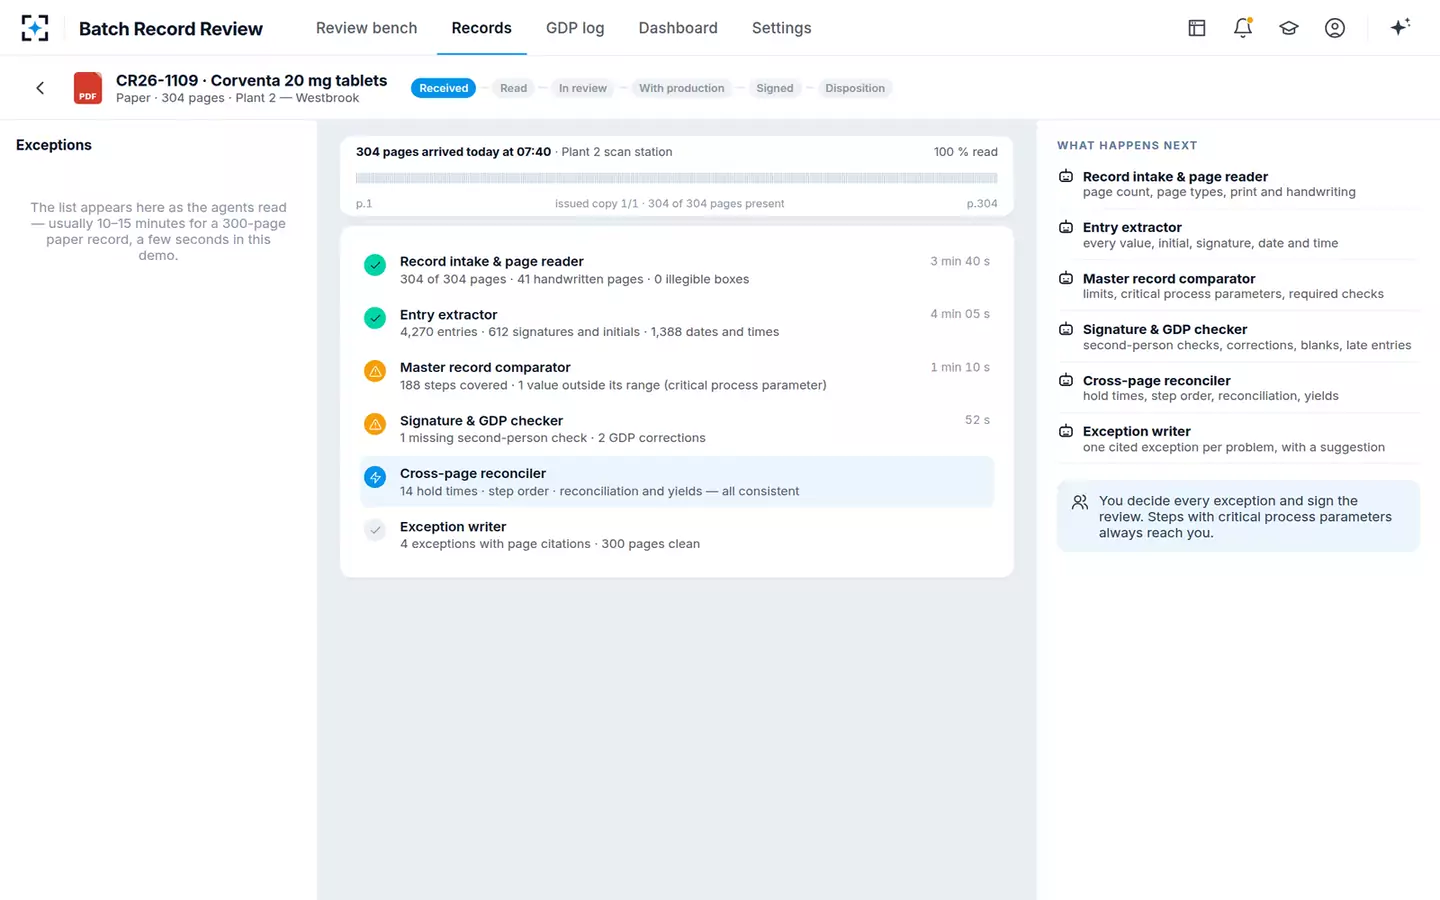Open the user account profile icon
The image size is (1440, 900).
(x=1335, y=28)
